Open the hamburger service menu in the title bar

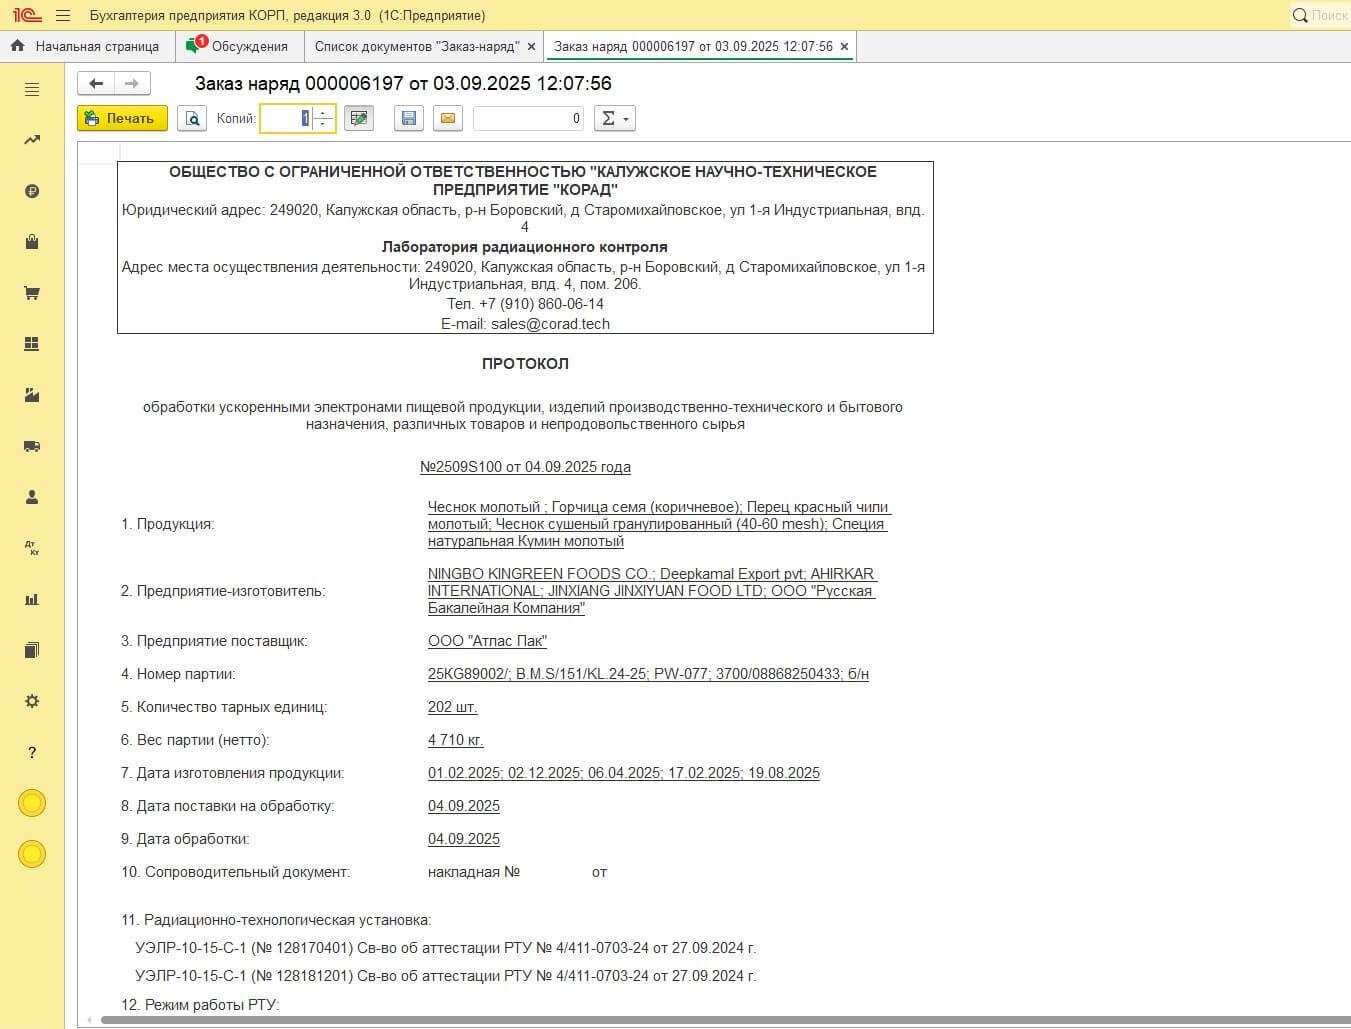pos(63,15)
